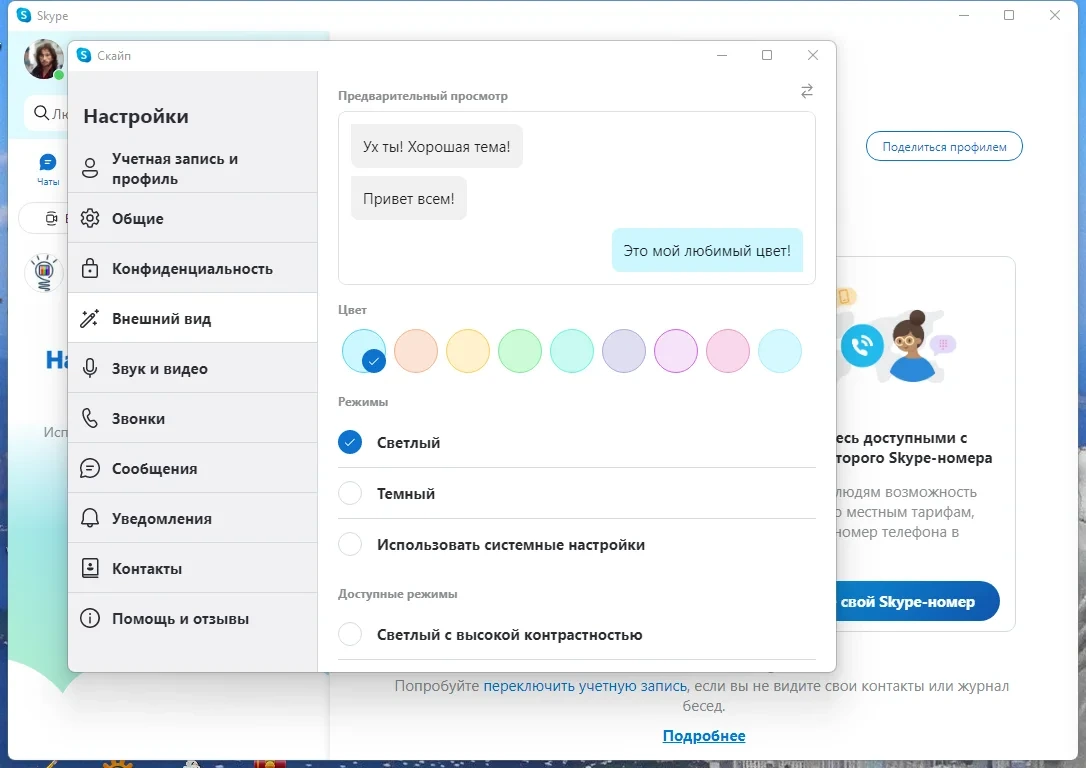
Task: Click the Skype logo in the Скайп title bar
Action: (84, 55)
